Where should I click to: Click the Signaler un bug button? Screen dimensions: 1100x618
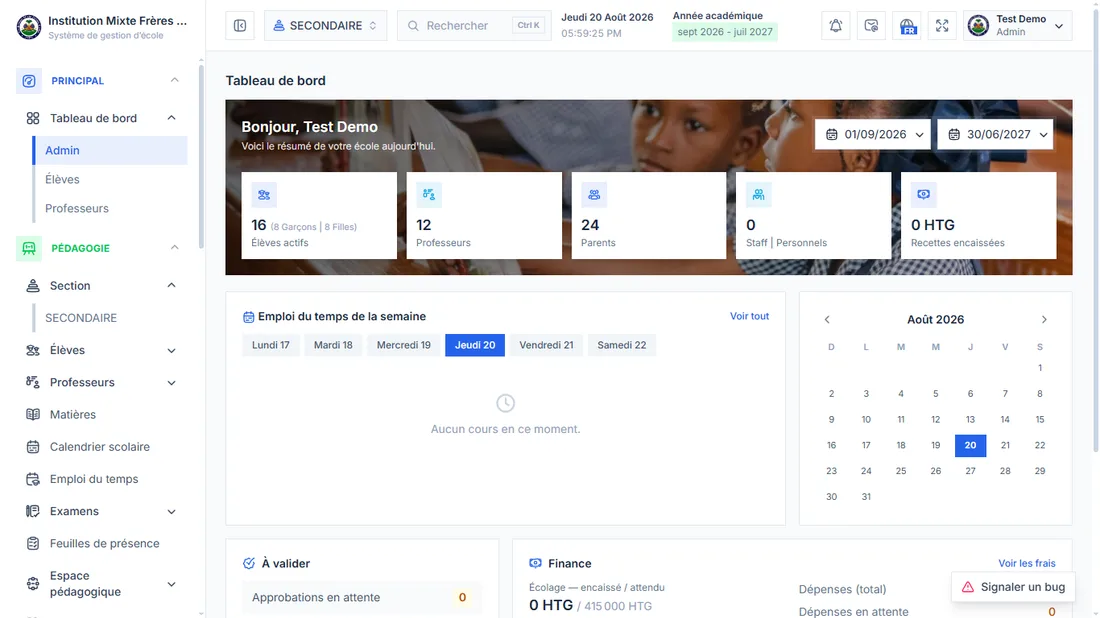click(1013, 587)
